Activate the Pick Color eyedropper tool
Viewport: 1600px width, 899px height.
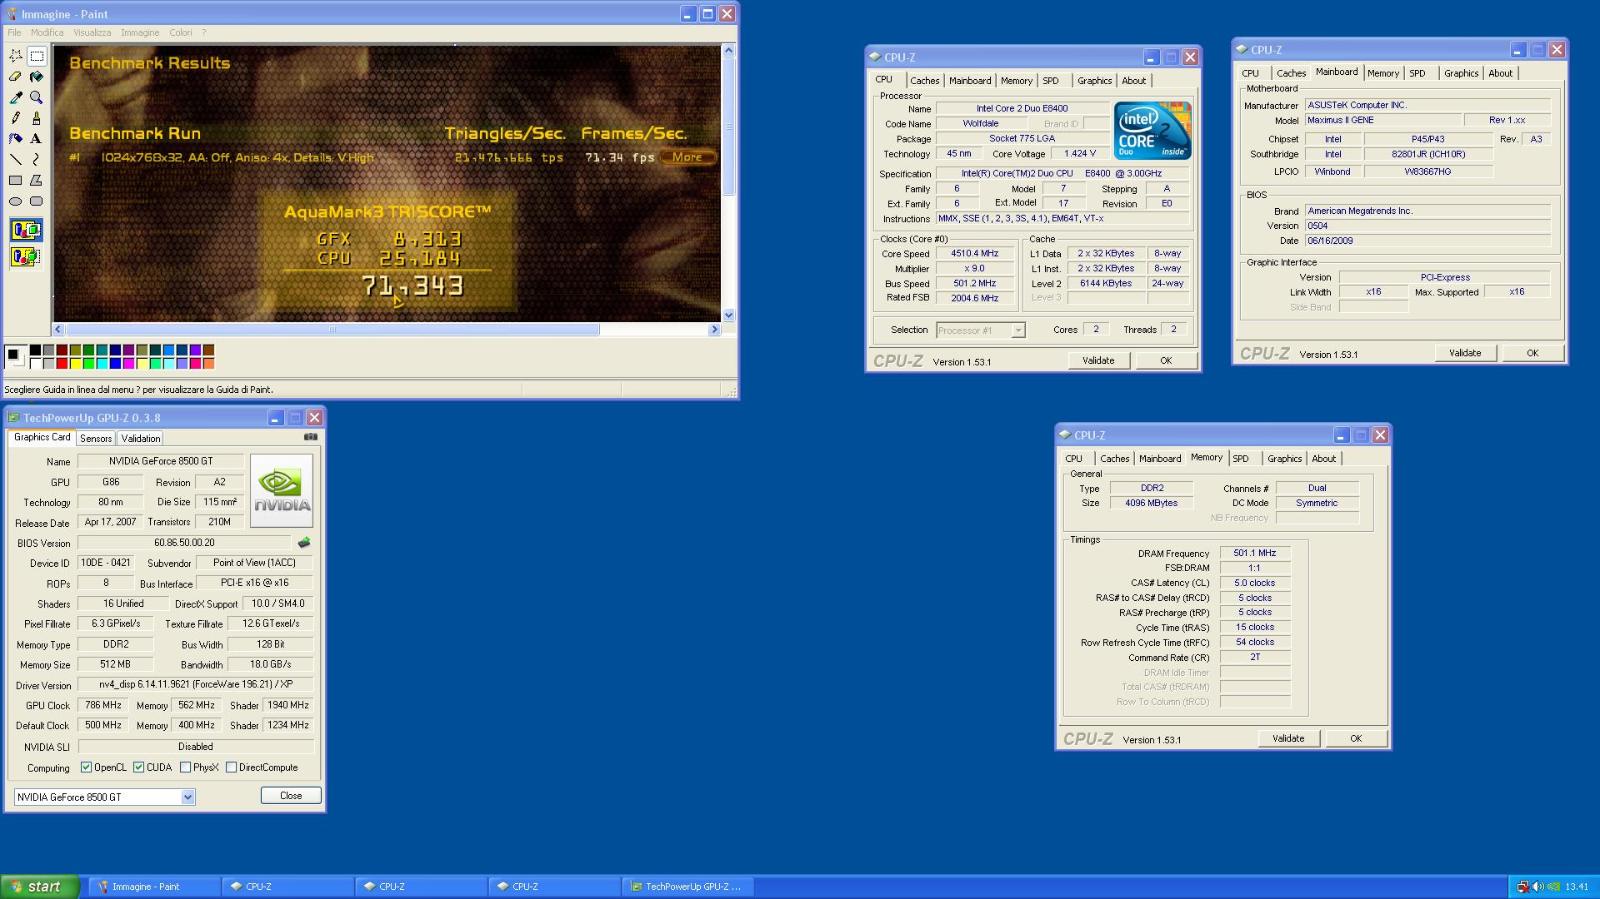(x=15, y=97)
